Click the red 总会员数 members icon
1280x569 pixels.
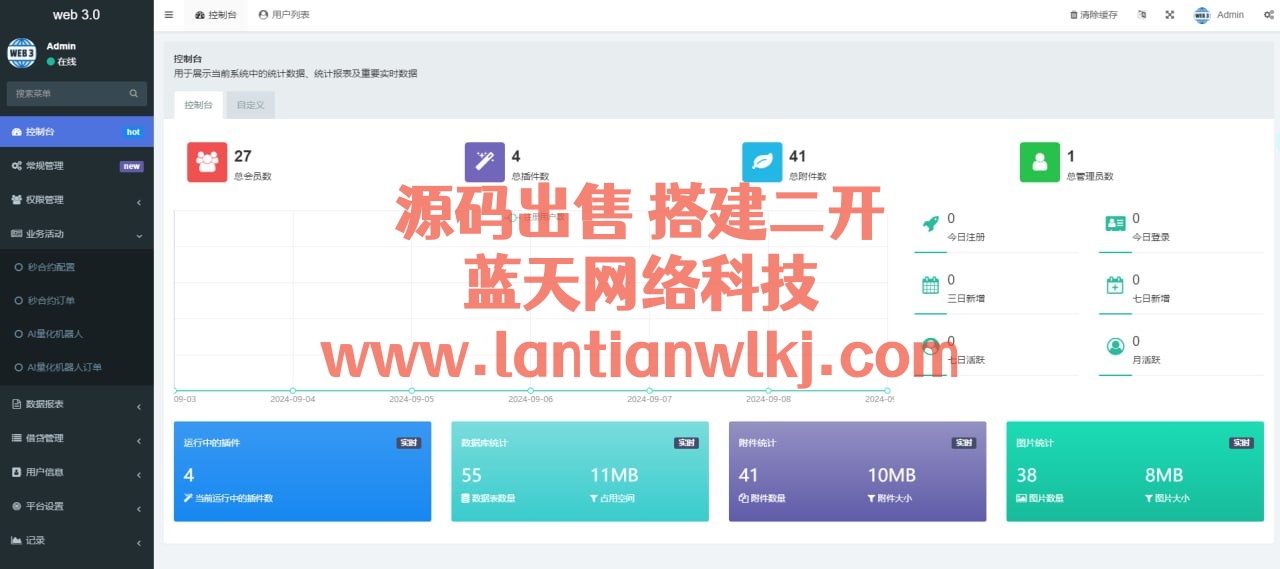point(207,162)
